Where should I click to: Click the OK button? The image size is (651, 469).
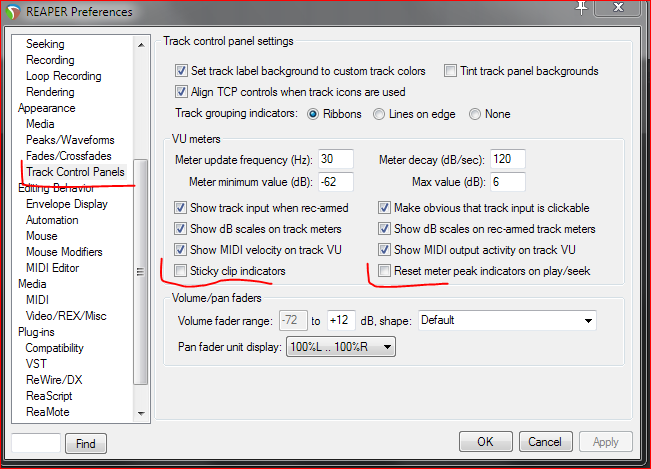tap(485, 442)
